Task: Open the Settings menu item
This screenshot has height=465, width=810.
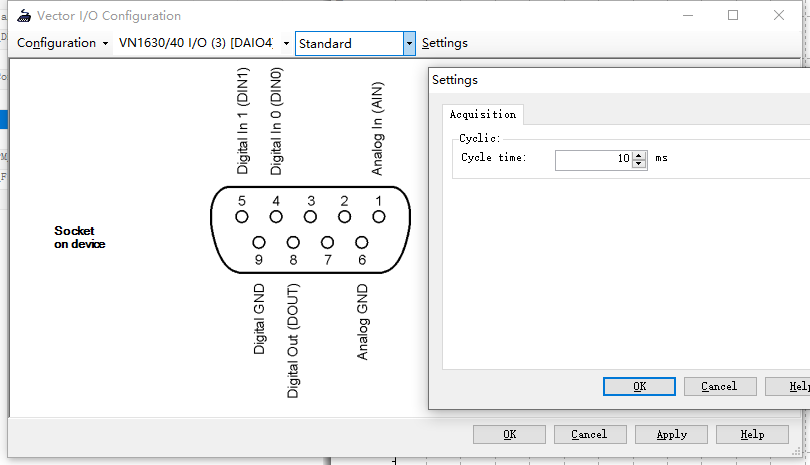Action: 444,43
